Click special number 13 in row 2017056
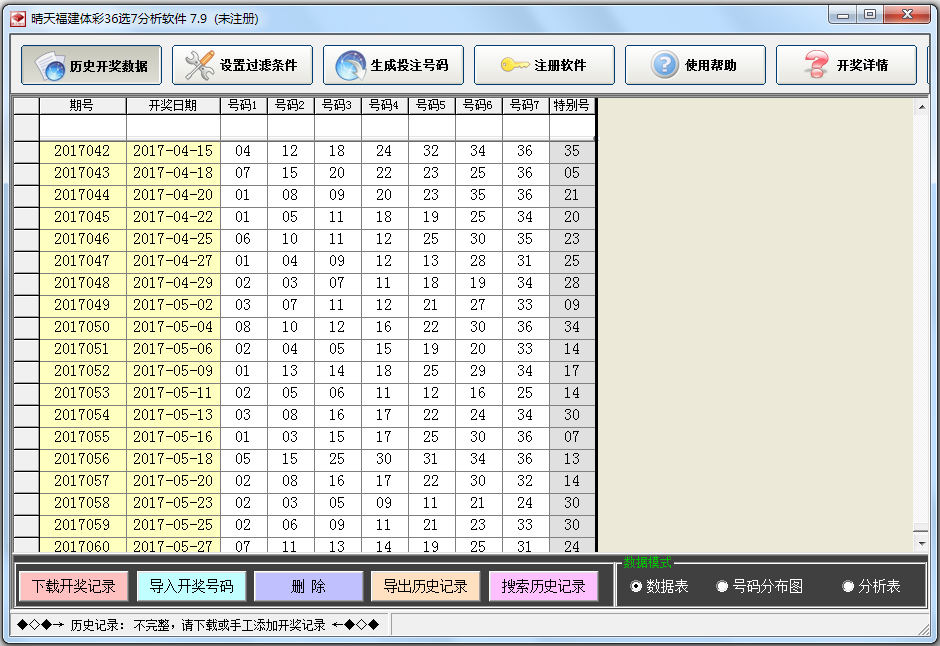The width and height of the screenshot is (940, 646). point(572,459)
